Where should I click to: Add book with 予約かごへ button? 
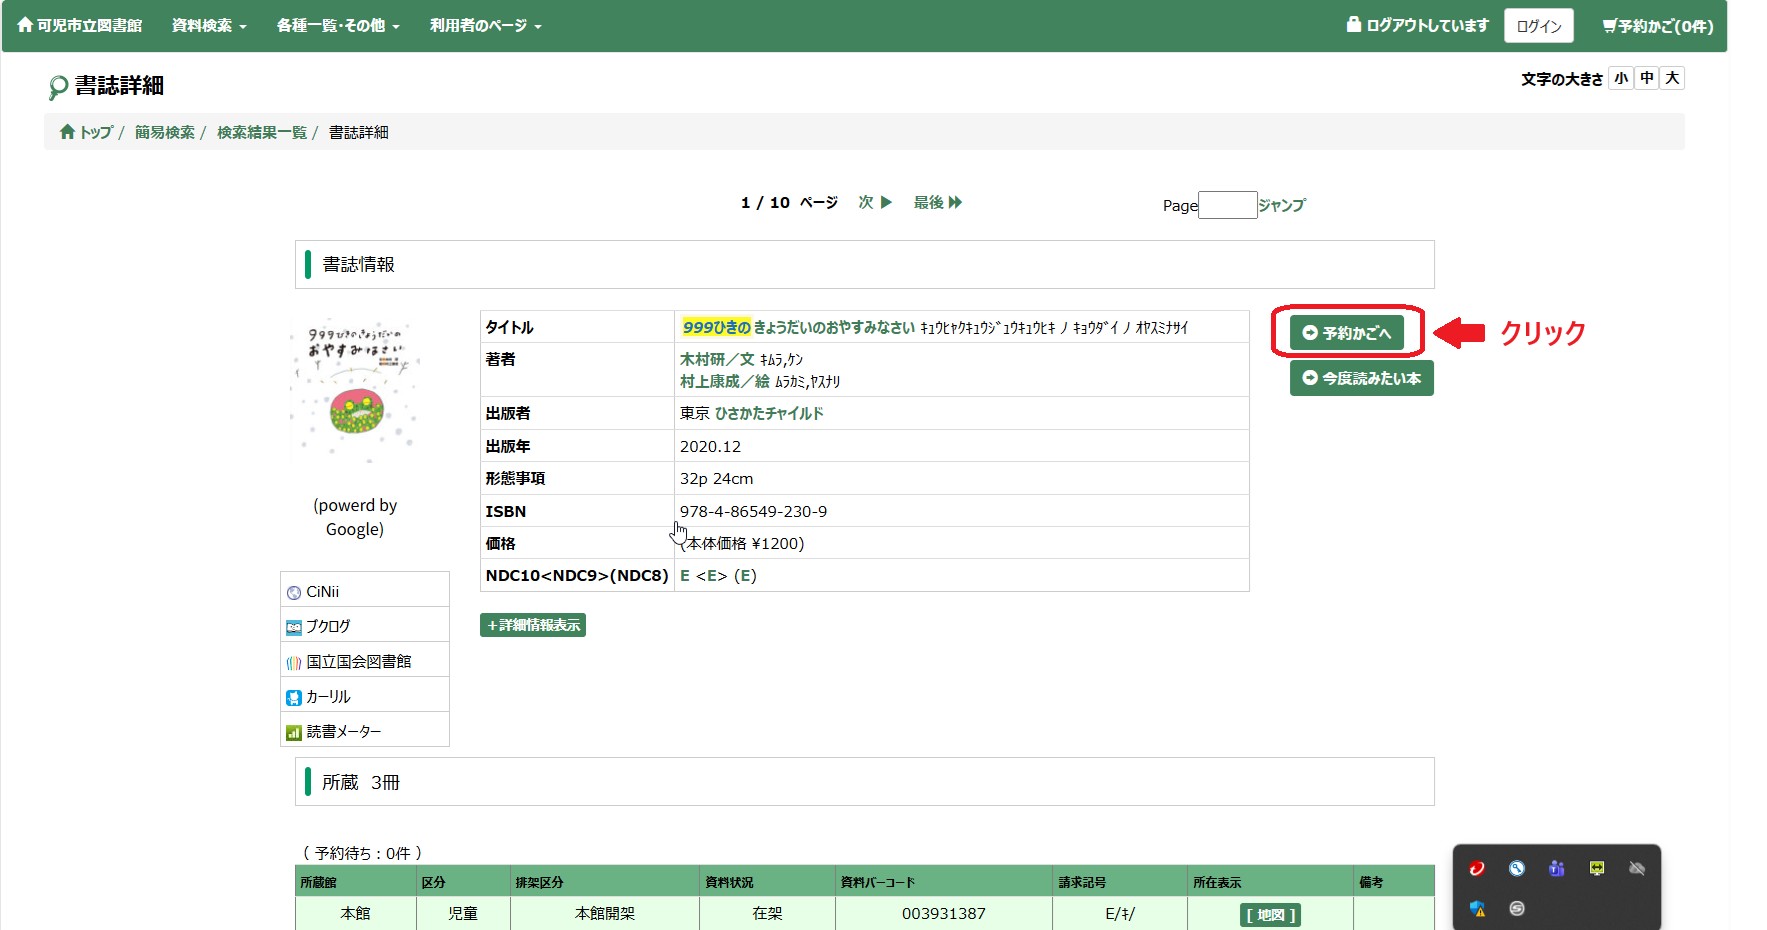[1347, 333]
